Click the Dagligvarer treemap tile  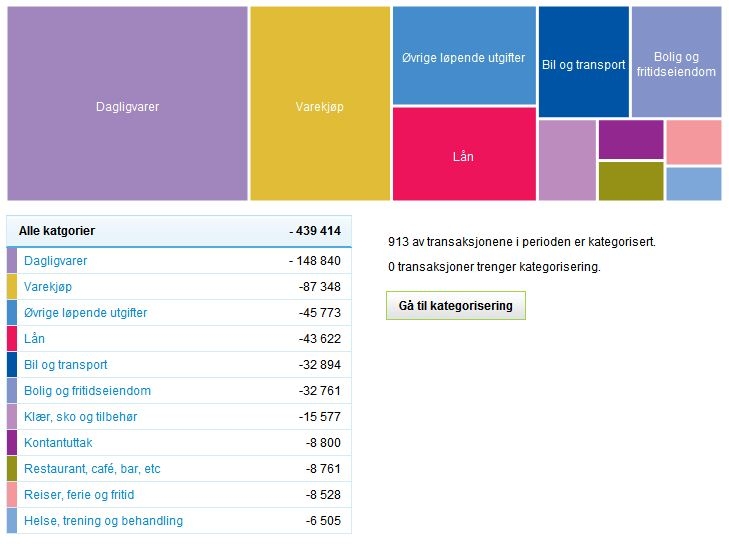click(127, 104)
